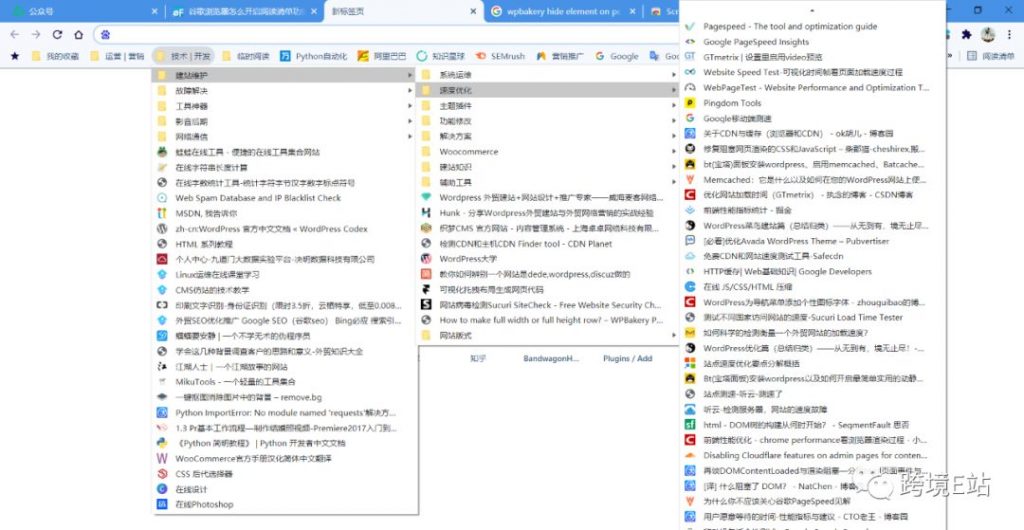
Task: Open How to make full width row bookmark
Action: click(x=548, y=320)
